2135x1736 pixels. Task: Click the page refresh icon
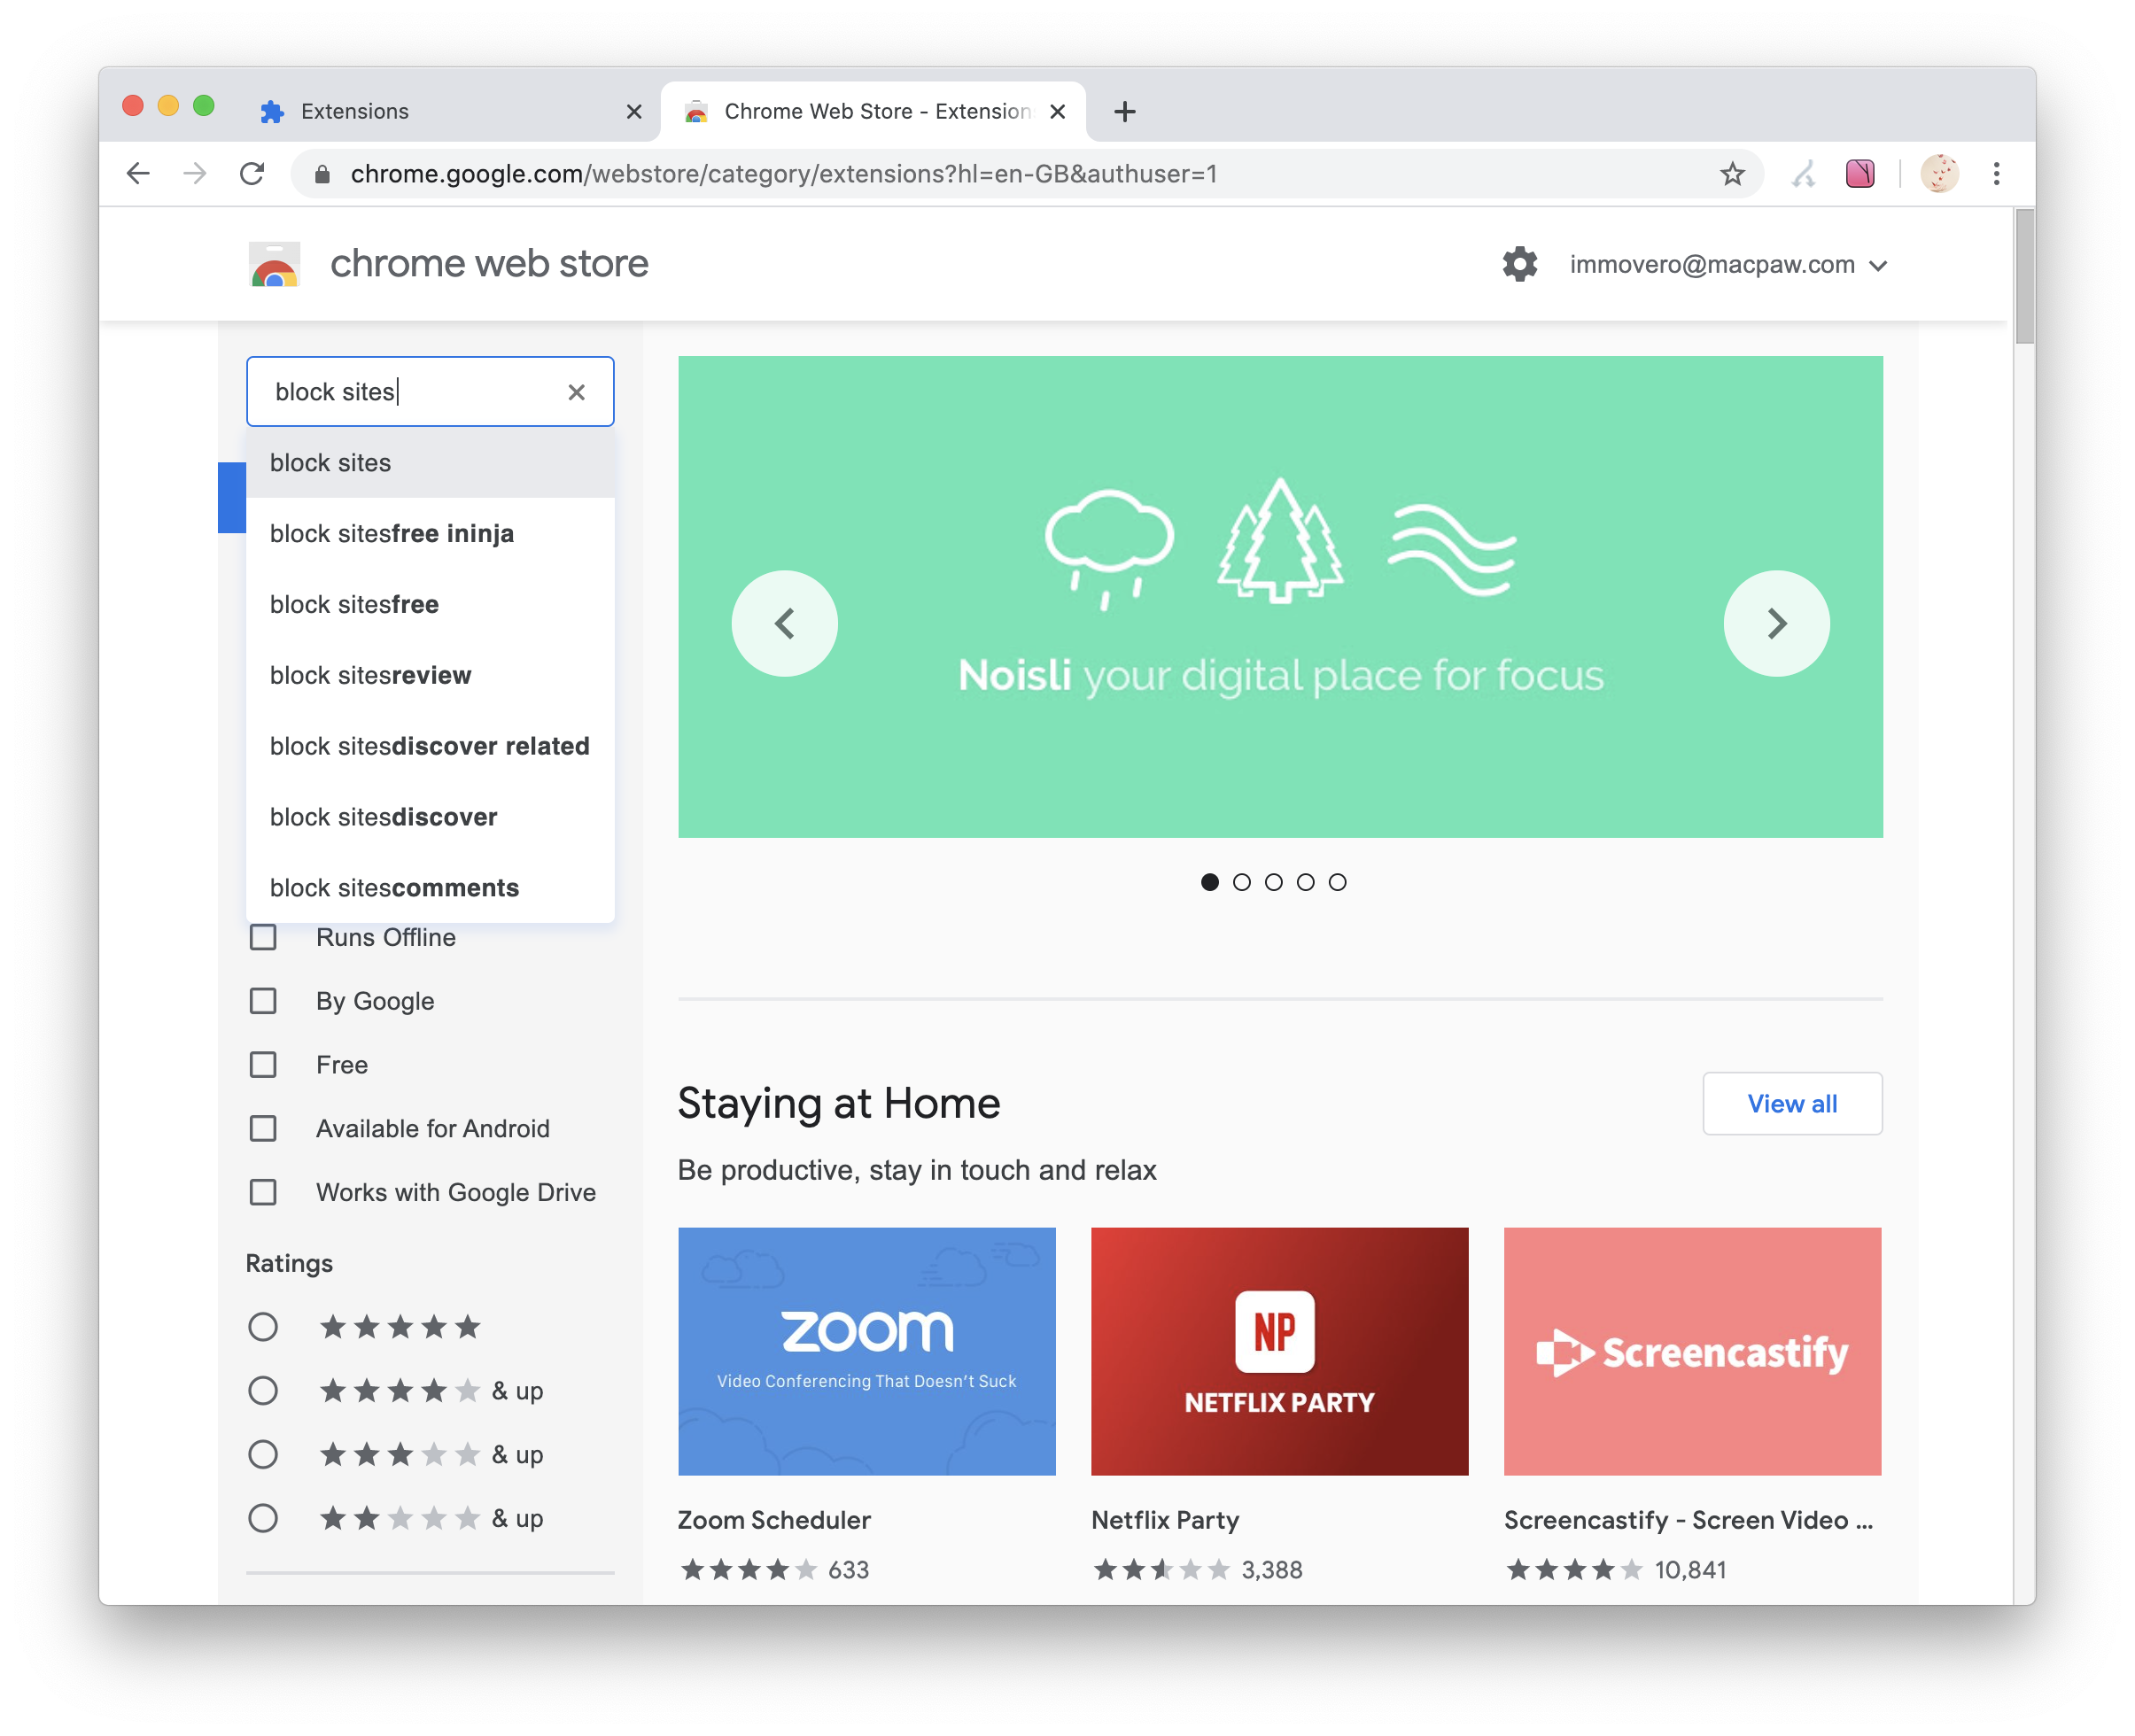pyautogui.click(x=255, y=174)
